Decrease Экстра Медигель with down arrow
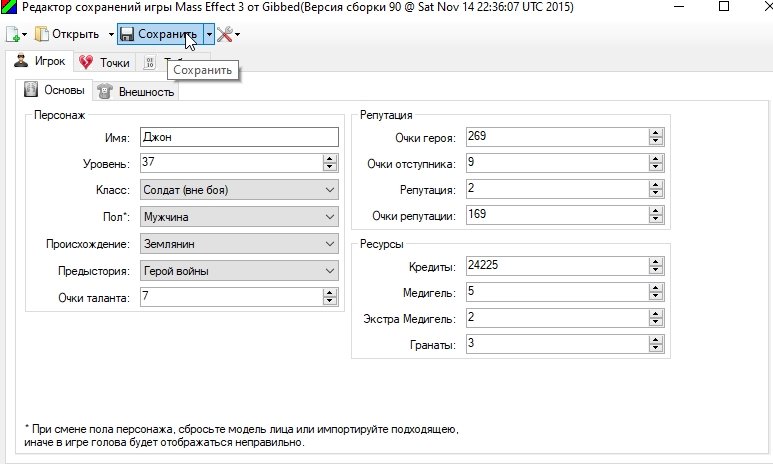 (x=656, y=322)
